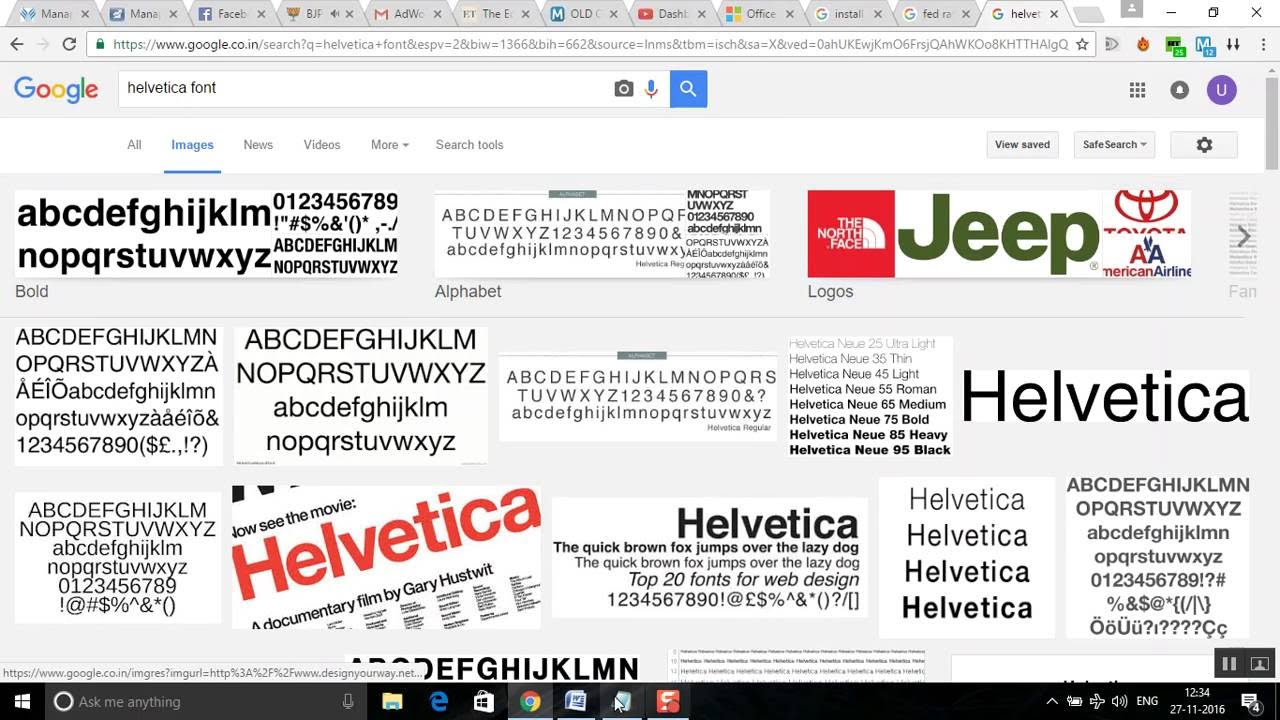Close the helvetica search browser tab

point(1054,14)
